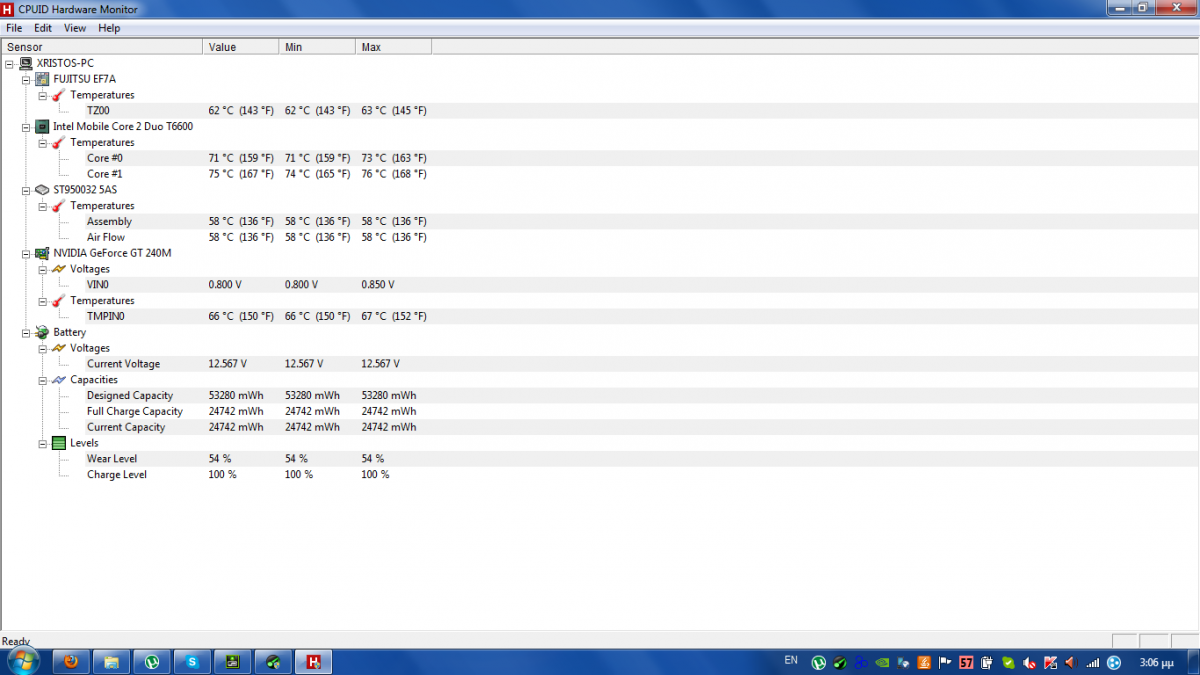Viewport: 1200px width, 675px height.
Task: Click the wireless signal bars tray icon
Action: [1093, 662]
